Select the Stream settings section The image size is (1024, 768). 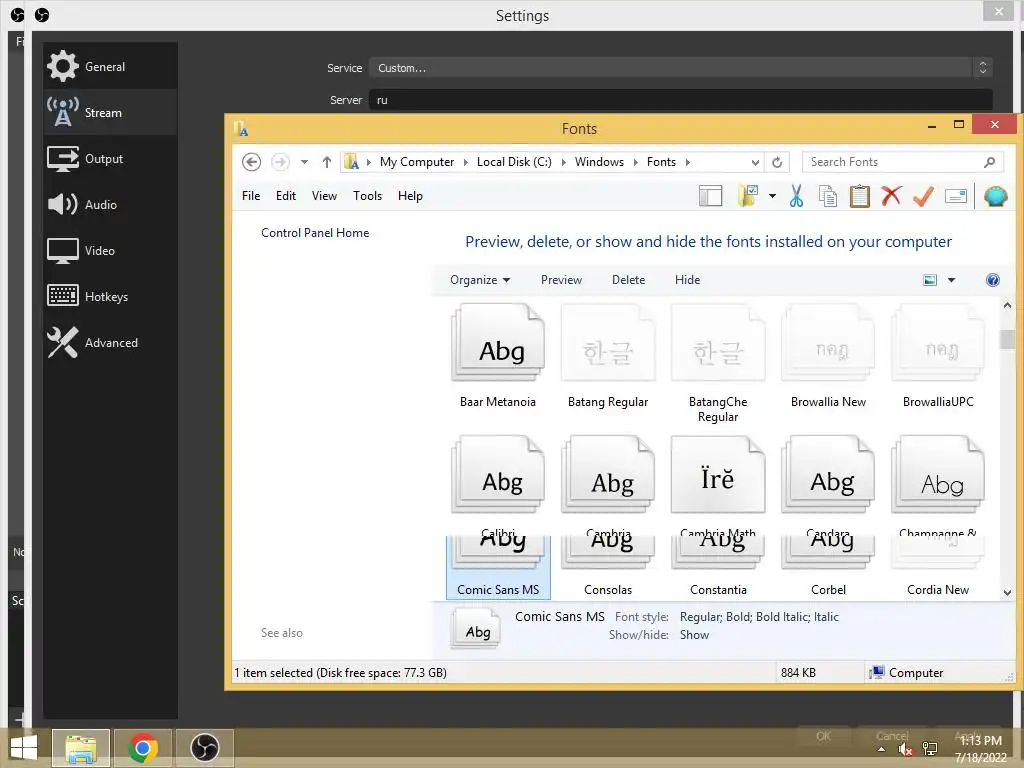110,112
